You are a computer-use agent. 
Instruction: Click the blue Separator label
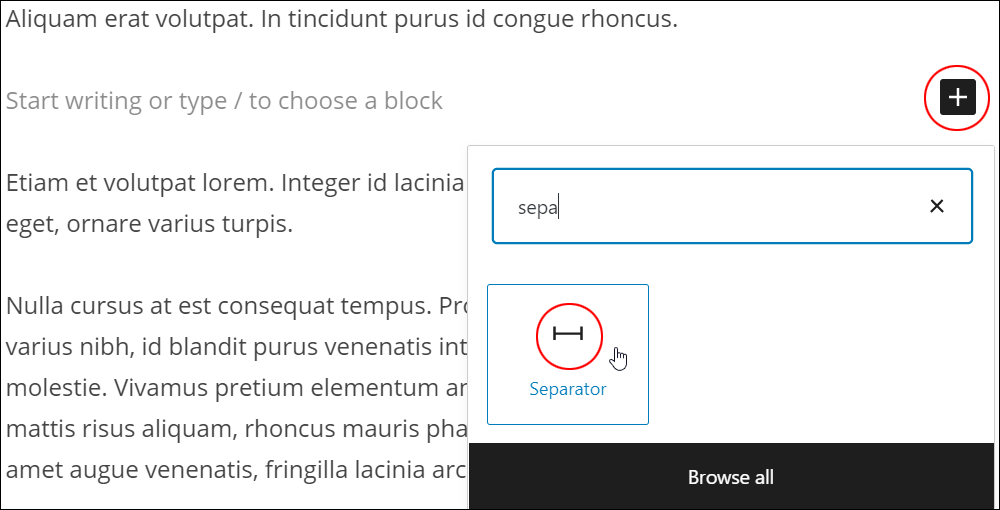click(568, 389)
